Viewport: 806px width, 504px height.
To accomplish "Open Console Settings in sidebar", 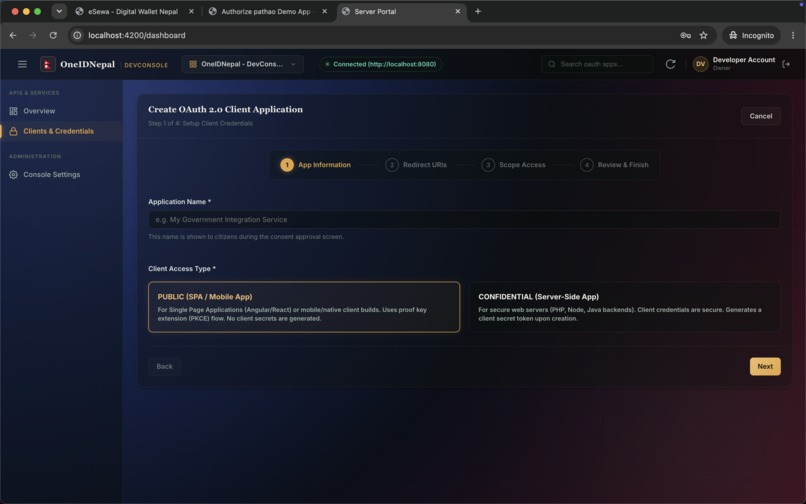I will pyautogui.click(x=62, y=175).
